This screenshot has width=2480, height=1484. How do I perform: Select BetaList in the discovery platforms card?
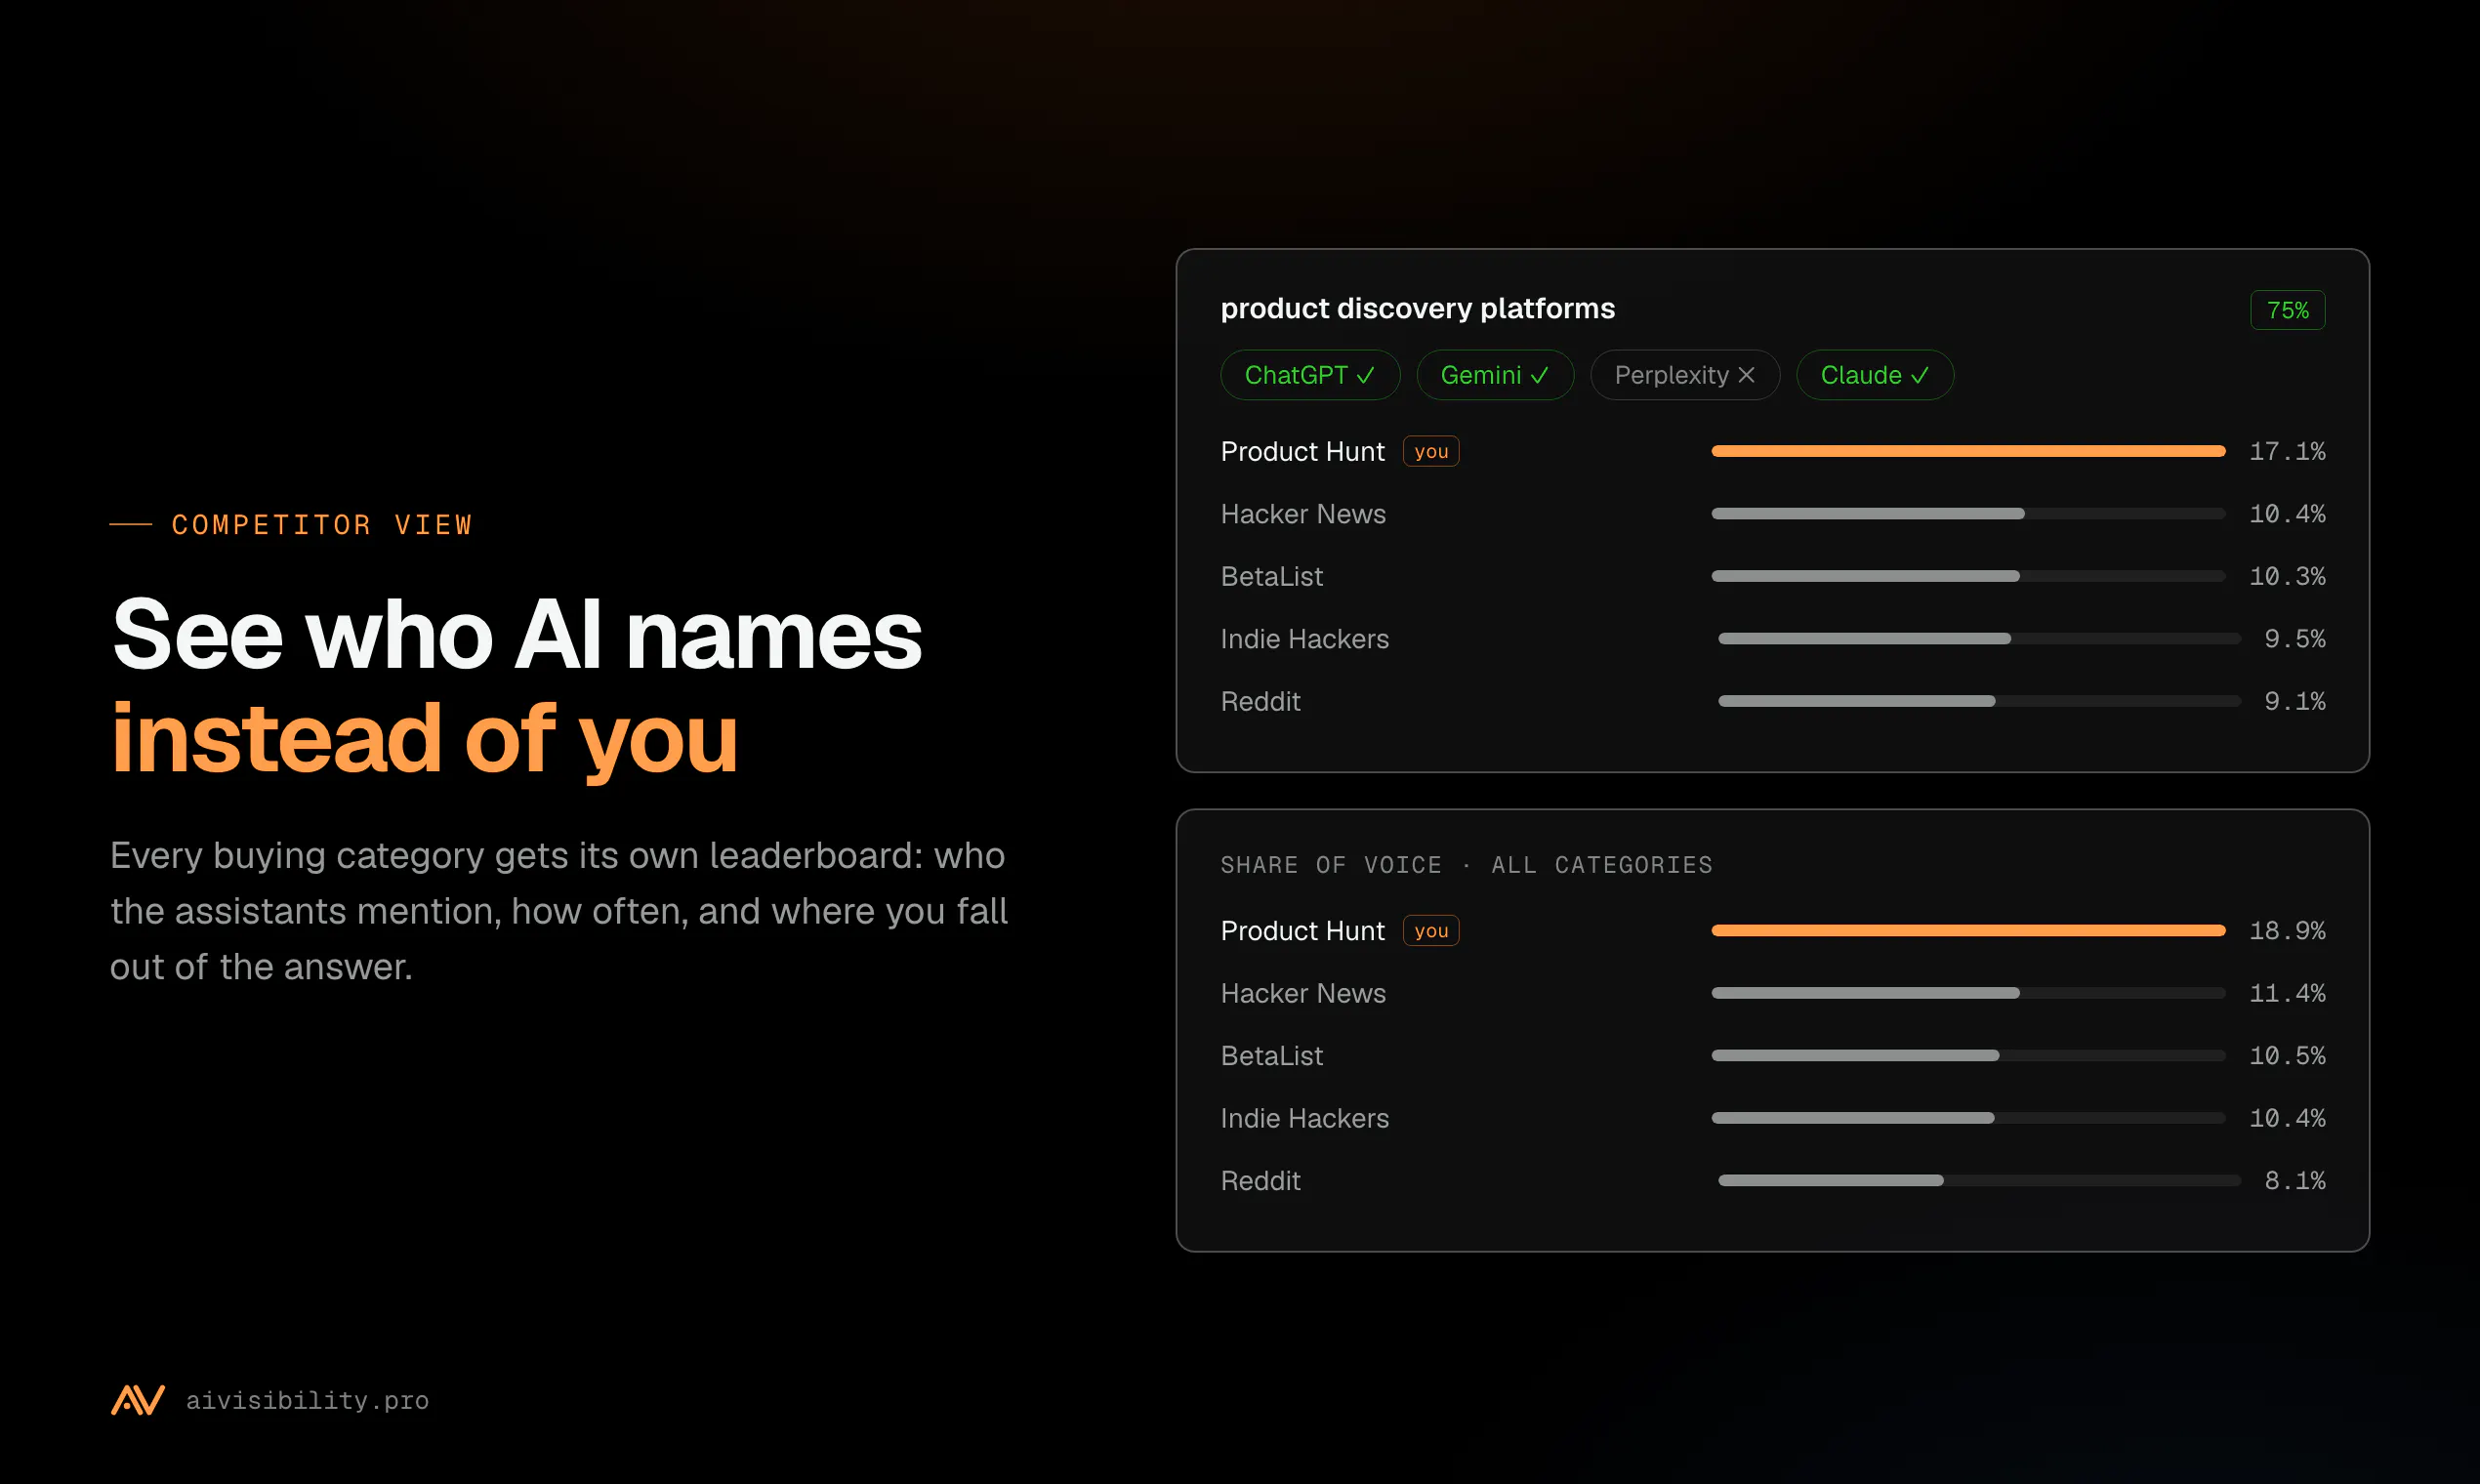[1271, 577]
